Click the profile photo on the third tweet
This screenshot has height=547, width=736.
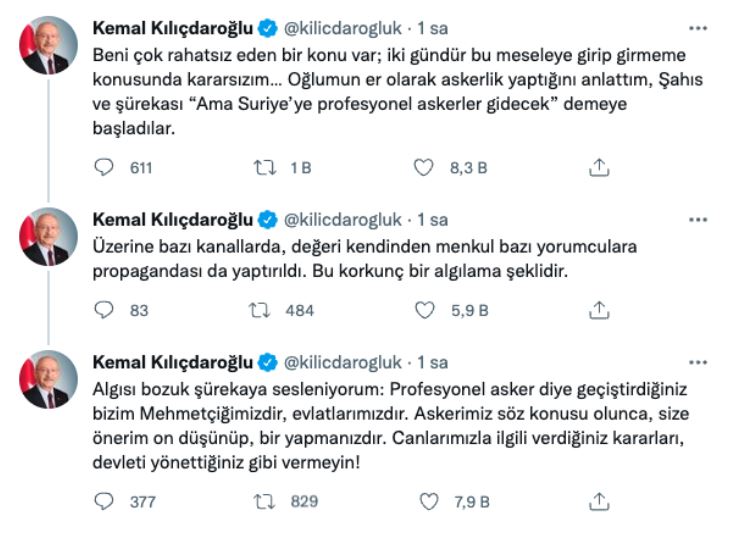[48, 380]
